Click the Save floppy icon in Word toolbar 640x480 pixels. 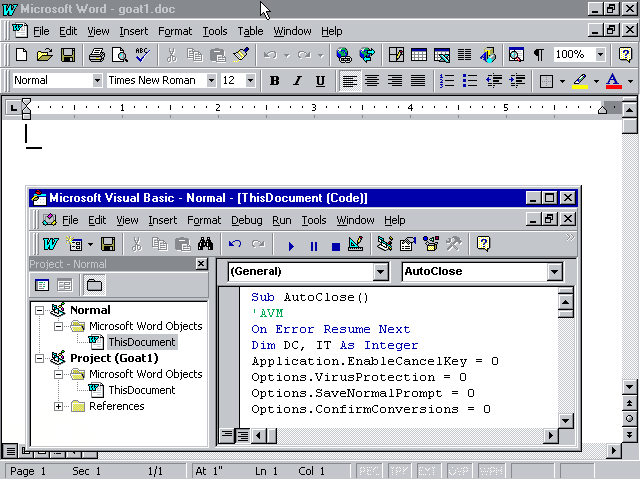[68, 54]
